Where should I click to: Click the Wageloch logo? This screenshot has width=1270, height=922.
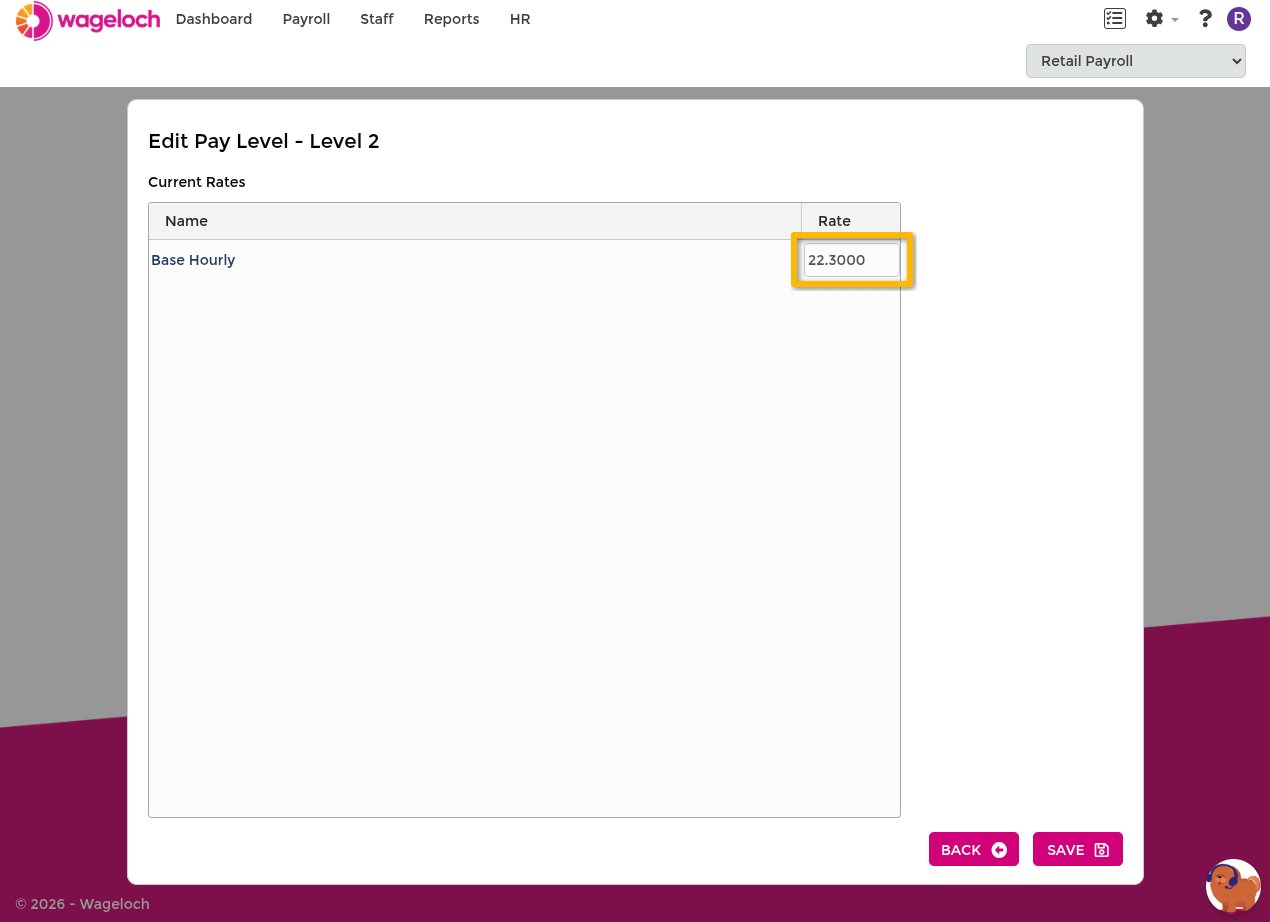coord(88,20)
